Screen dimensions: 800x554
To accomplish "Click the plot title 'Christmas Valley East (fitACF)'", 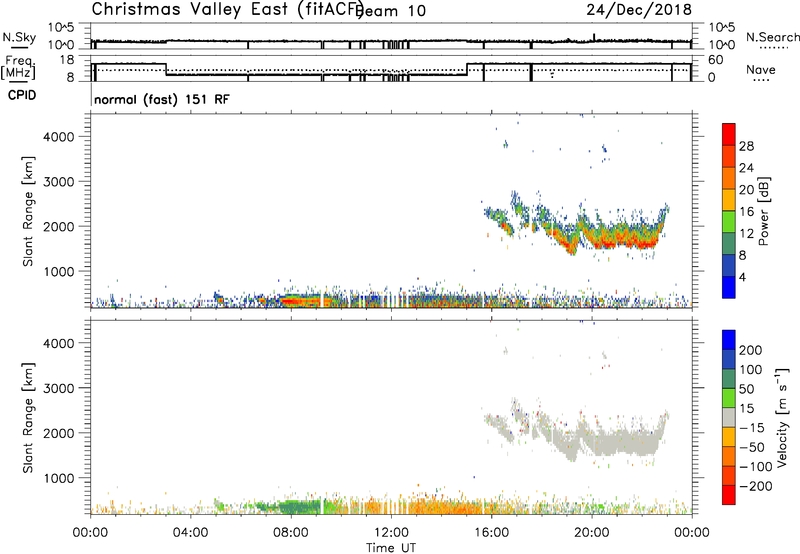I will (227, 9).
